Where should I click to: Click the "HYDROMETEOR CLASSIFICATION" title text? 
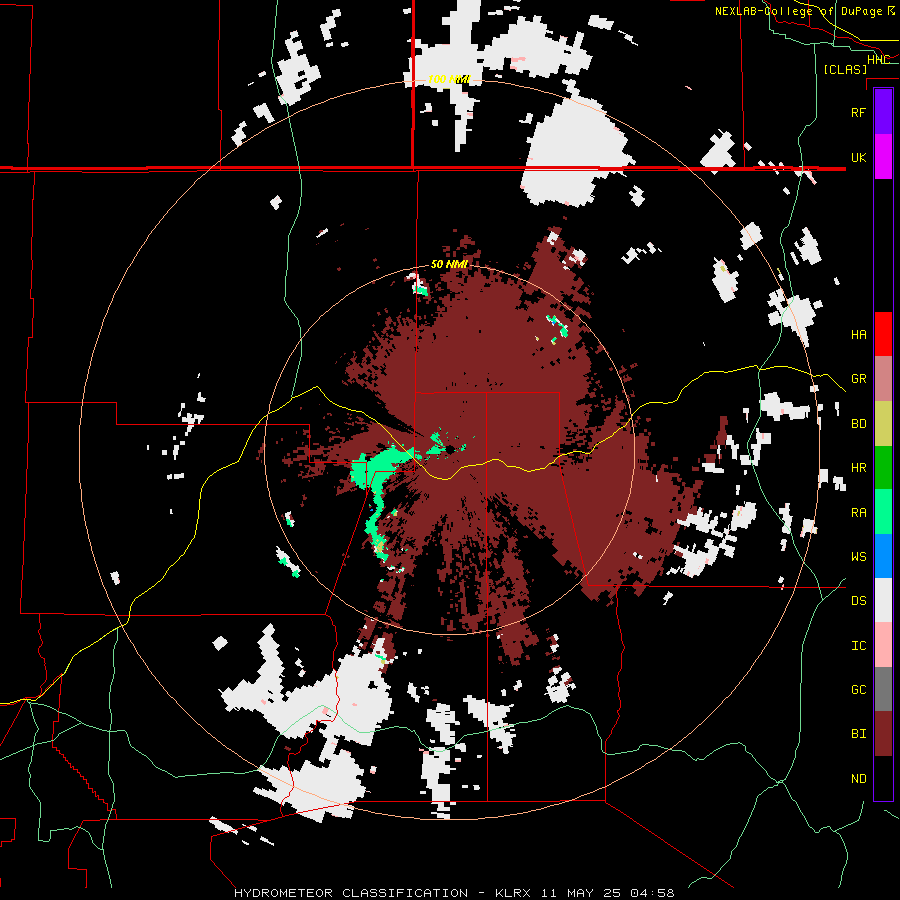tap(351, 893)
